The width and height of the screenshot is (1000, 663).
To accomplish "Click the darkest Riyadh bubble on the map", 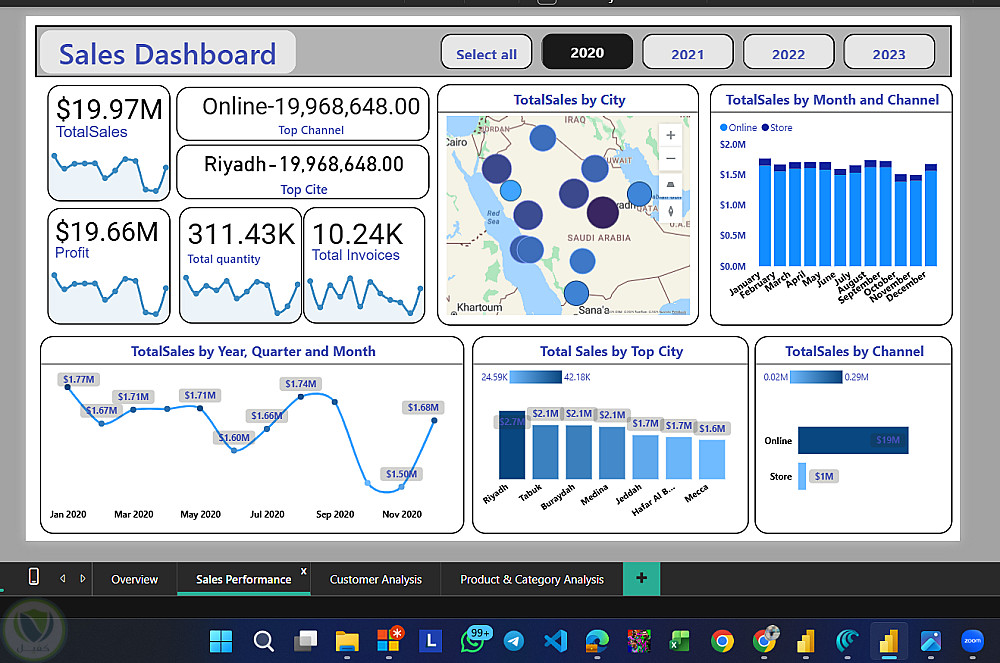I will 603,212.
